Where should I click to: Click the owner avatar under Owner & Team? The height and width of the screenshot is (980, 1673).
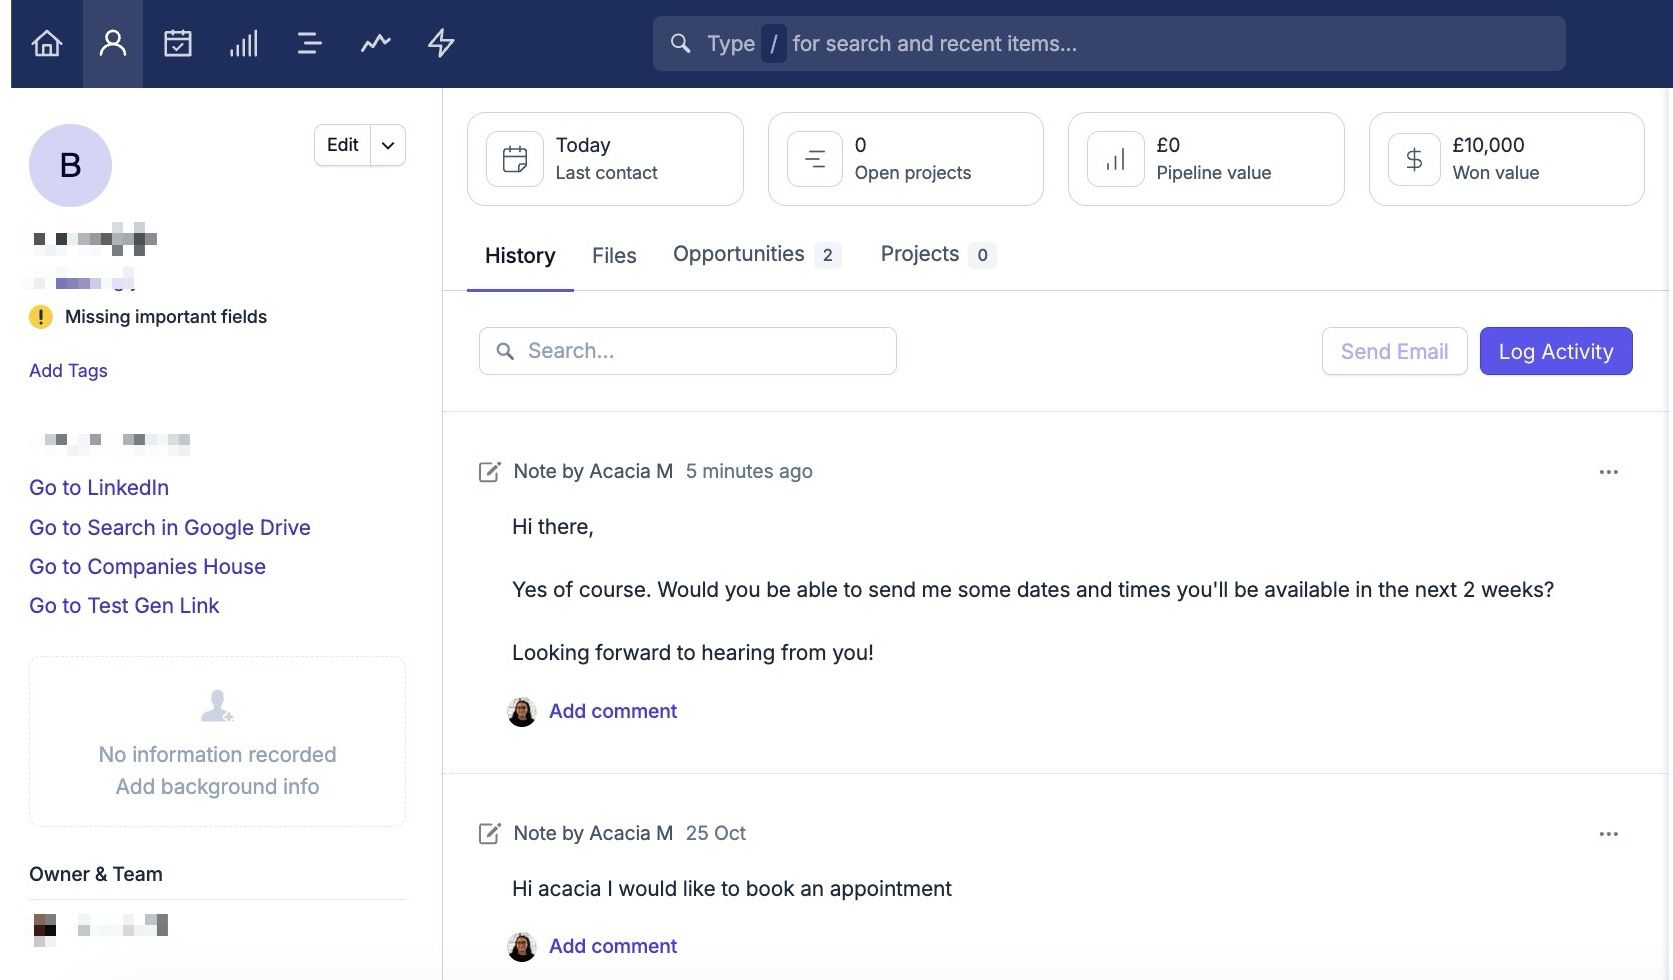point(45,930)
